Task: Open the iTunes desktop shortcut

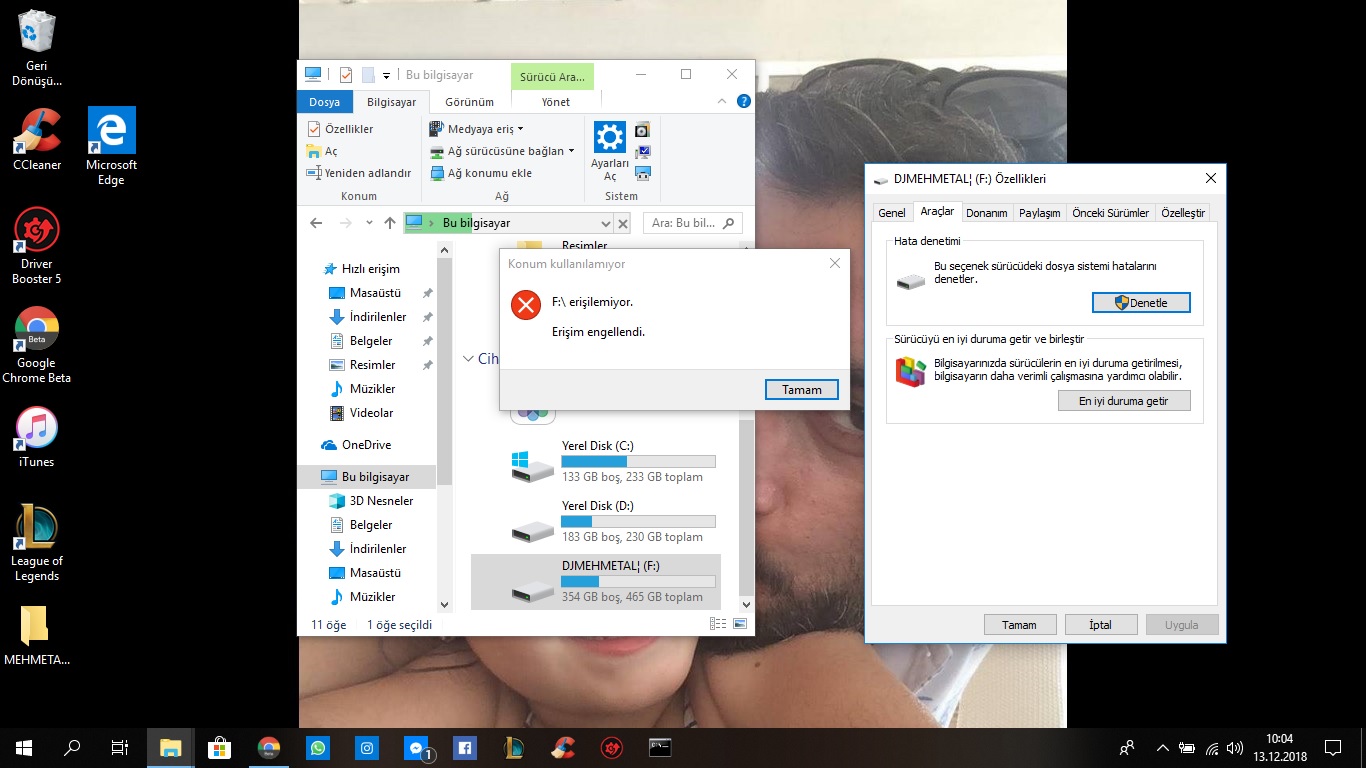Action: pos(37,437)
